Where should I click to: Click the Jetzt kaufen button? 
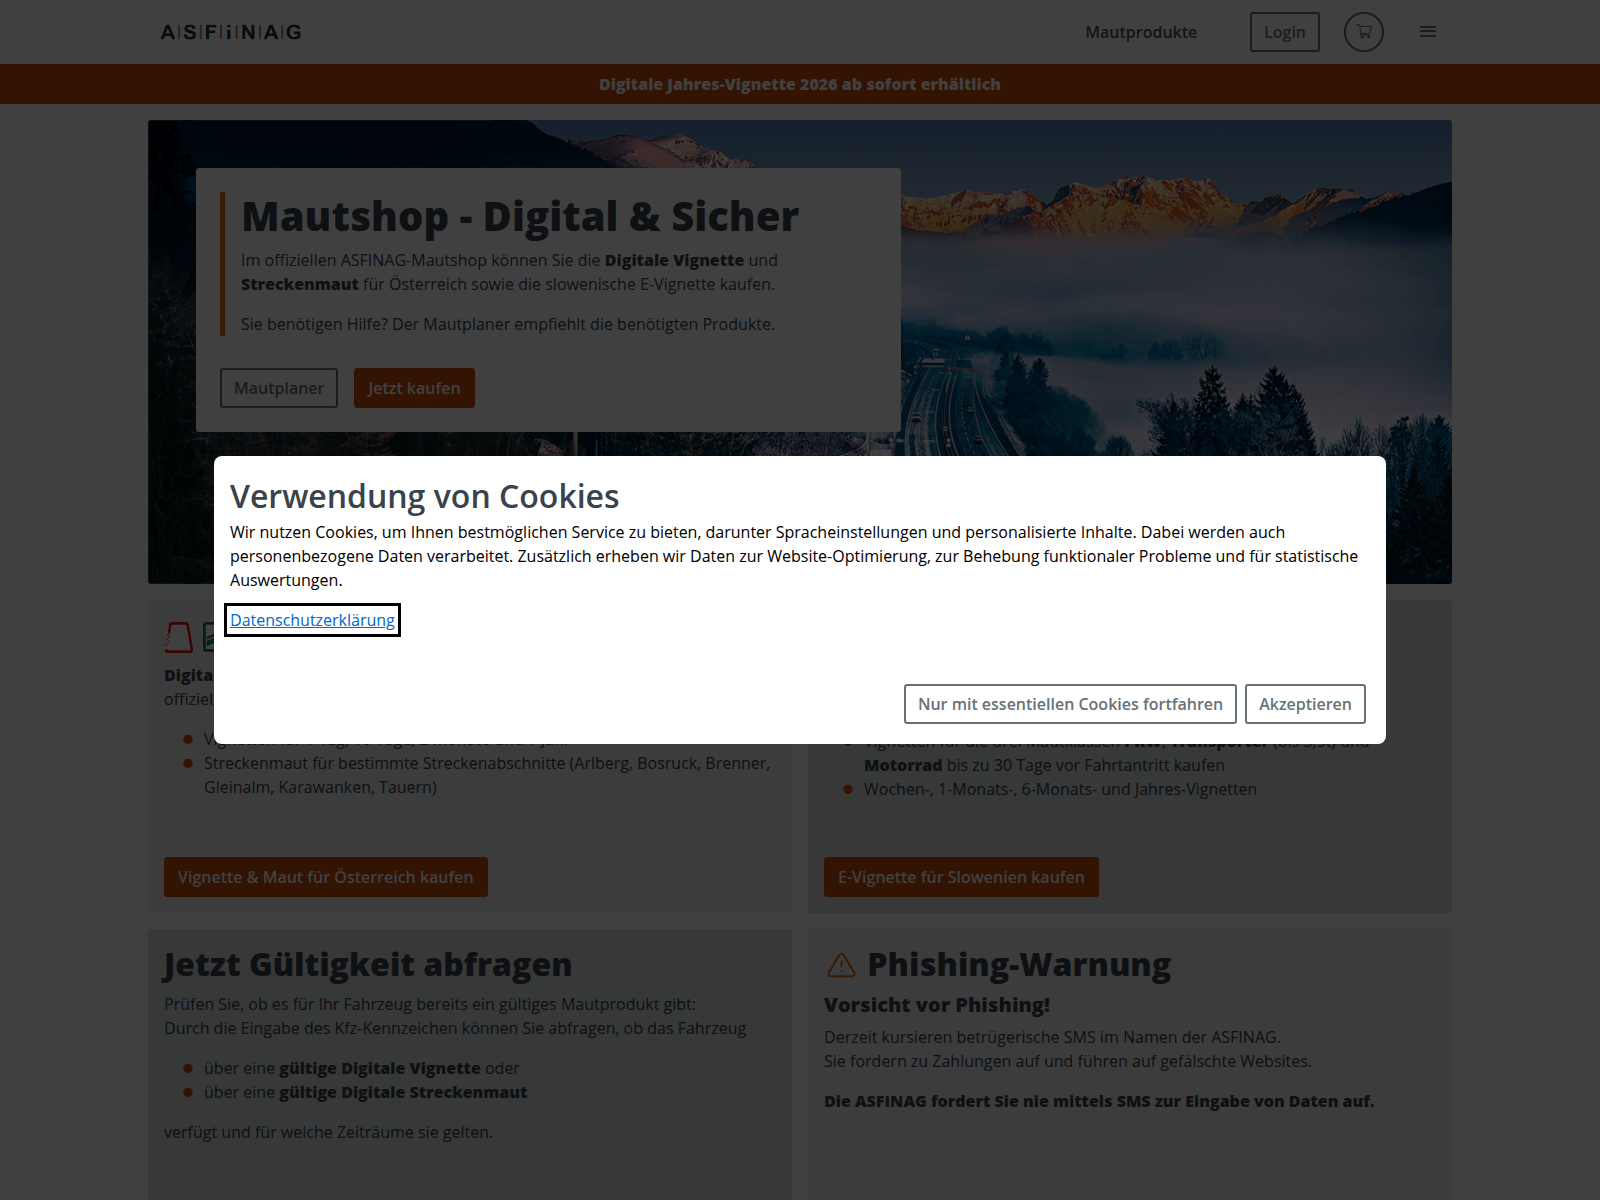pos(414,388)
